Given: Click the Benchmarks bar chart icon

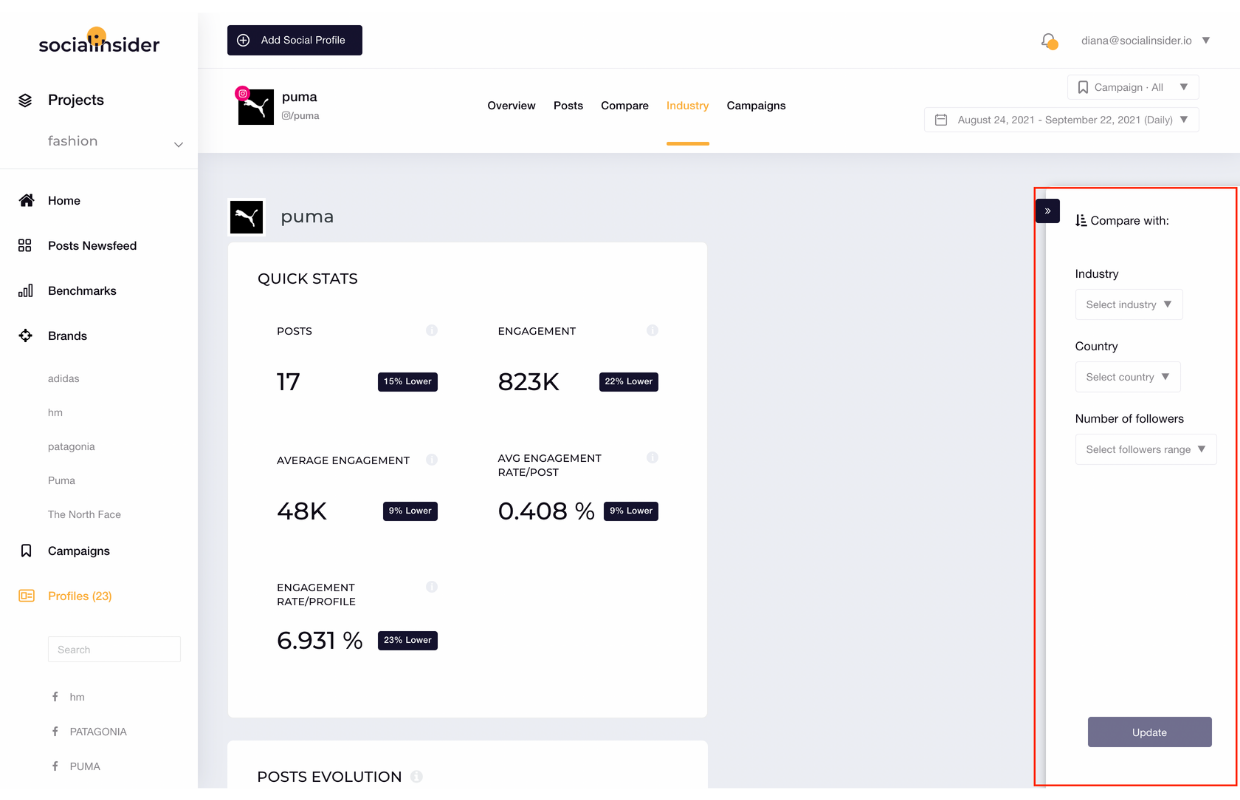Looking at the screenshot, I should (26, 291).
